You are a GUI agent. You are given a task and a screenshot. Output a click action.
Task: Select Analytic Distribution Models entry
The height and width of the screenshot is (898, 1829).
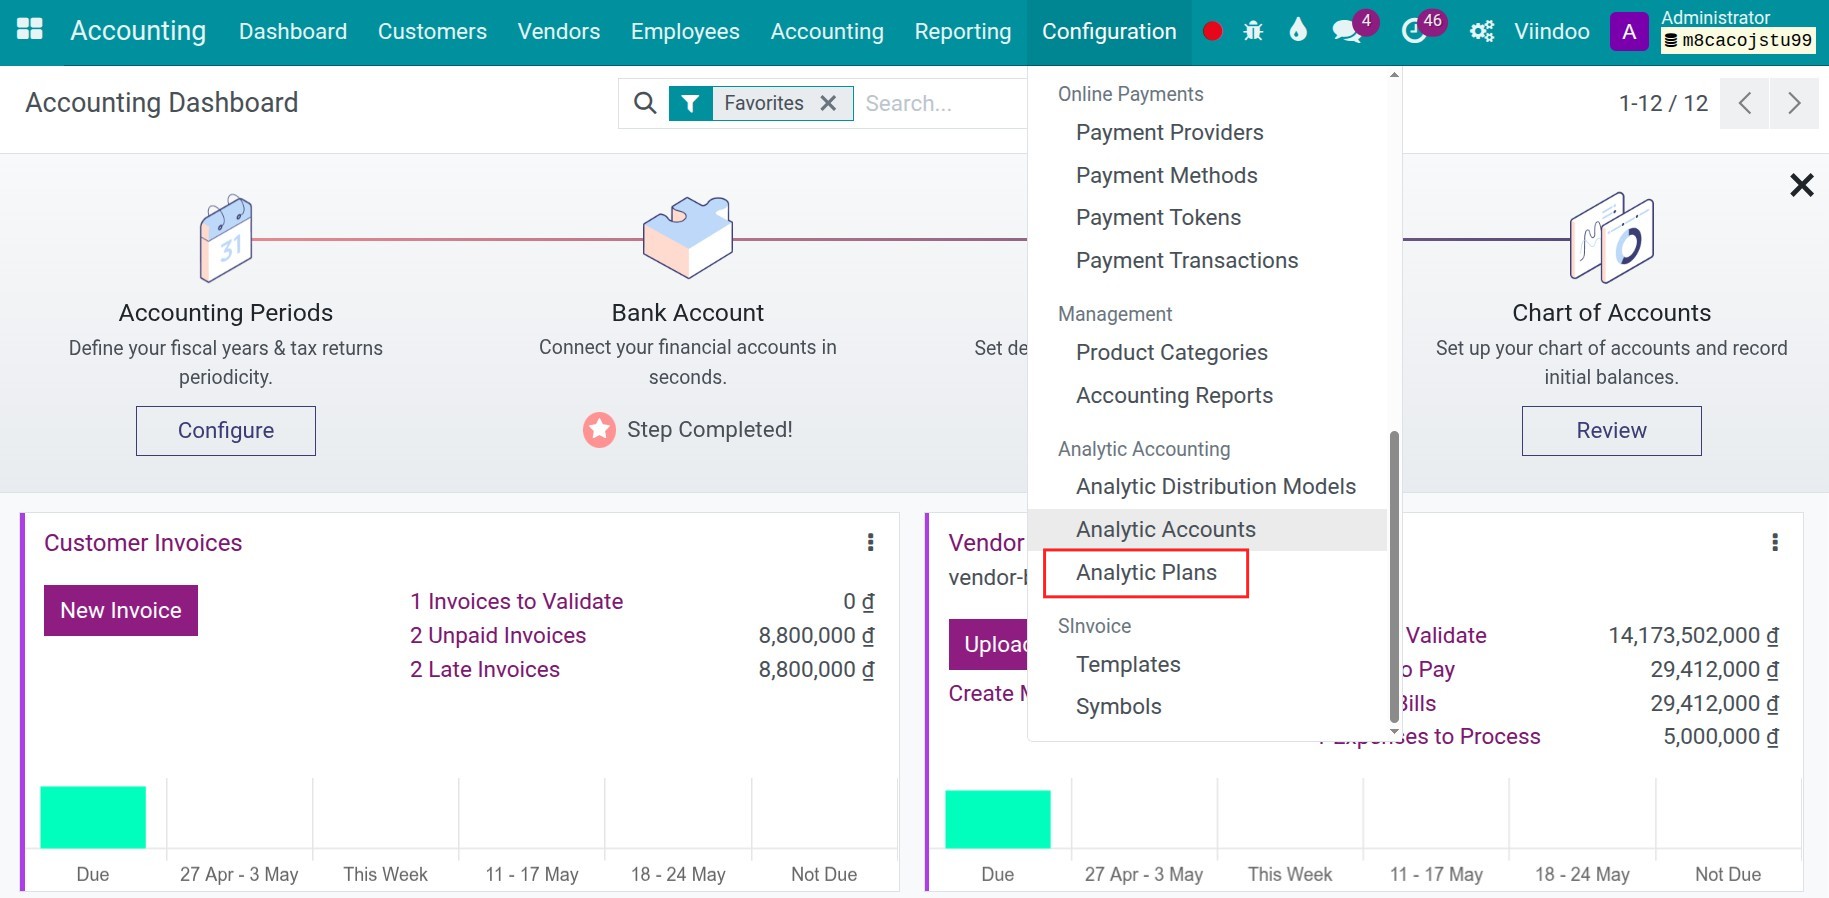(x=1216, y=486)
